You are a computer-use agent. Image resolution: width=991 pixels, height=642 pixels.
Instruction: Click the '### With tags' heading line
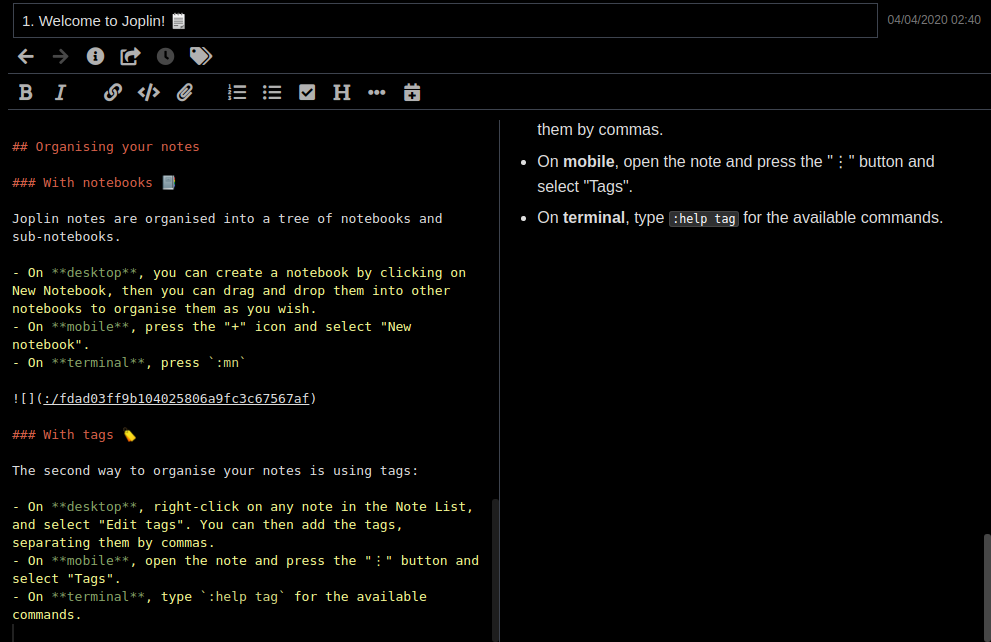(x=74, y=435)
